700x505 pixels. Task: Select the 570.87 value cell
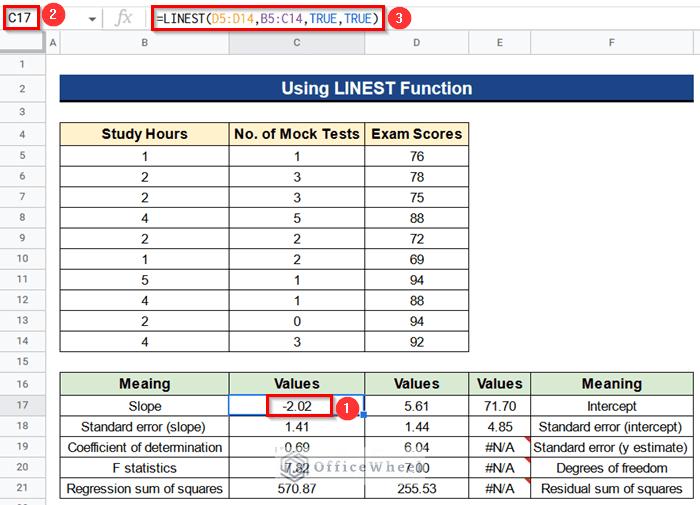click(x=297, y=488)
